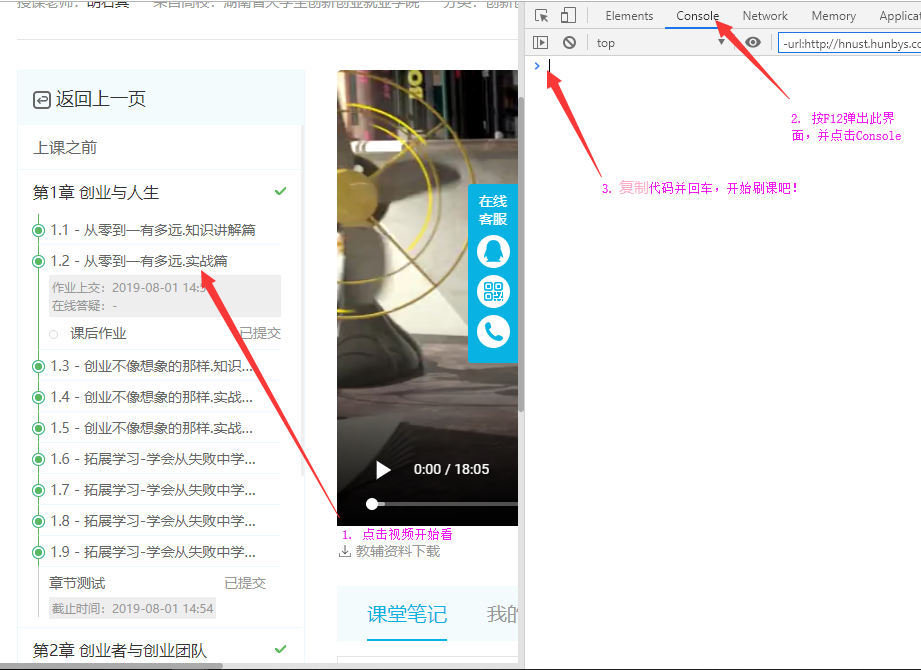Screen dimensions: 921x670
Task: Click the 1.3 lesson progress dot
Action: pyautogui.click(x=38, y=366)
